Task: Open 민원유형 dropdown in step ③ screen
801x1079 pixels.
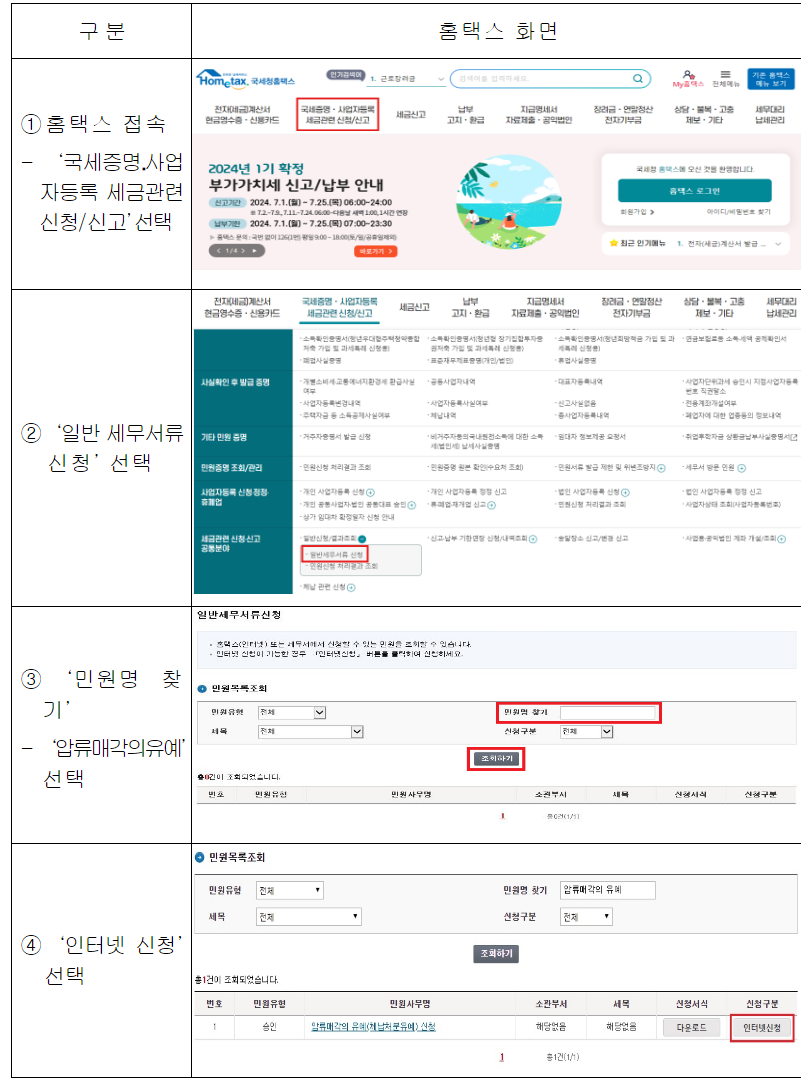Action: click(x=292, y=713)
